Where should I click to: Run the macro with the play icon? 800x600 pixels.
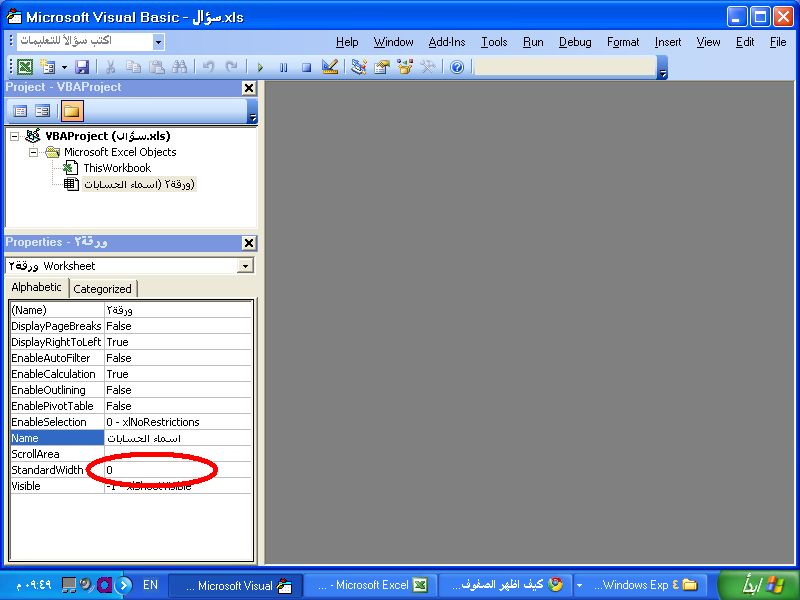pos(260,67)
